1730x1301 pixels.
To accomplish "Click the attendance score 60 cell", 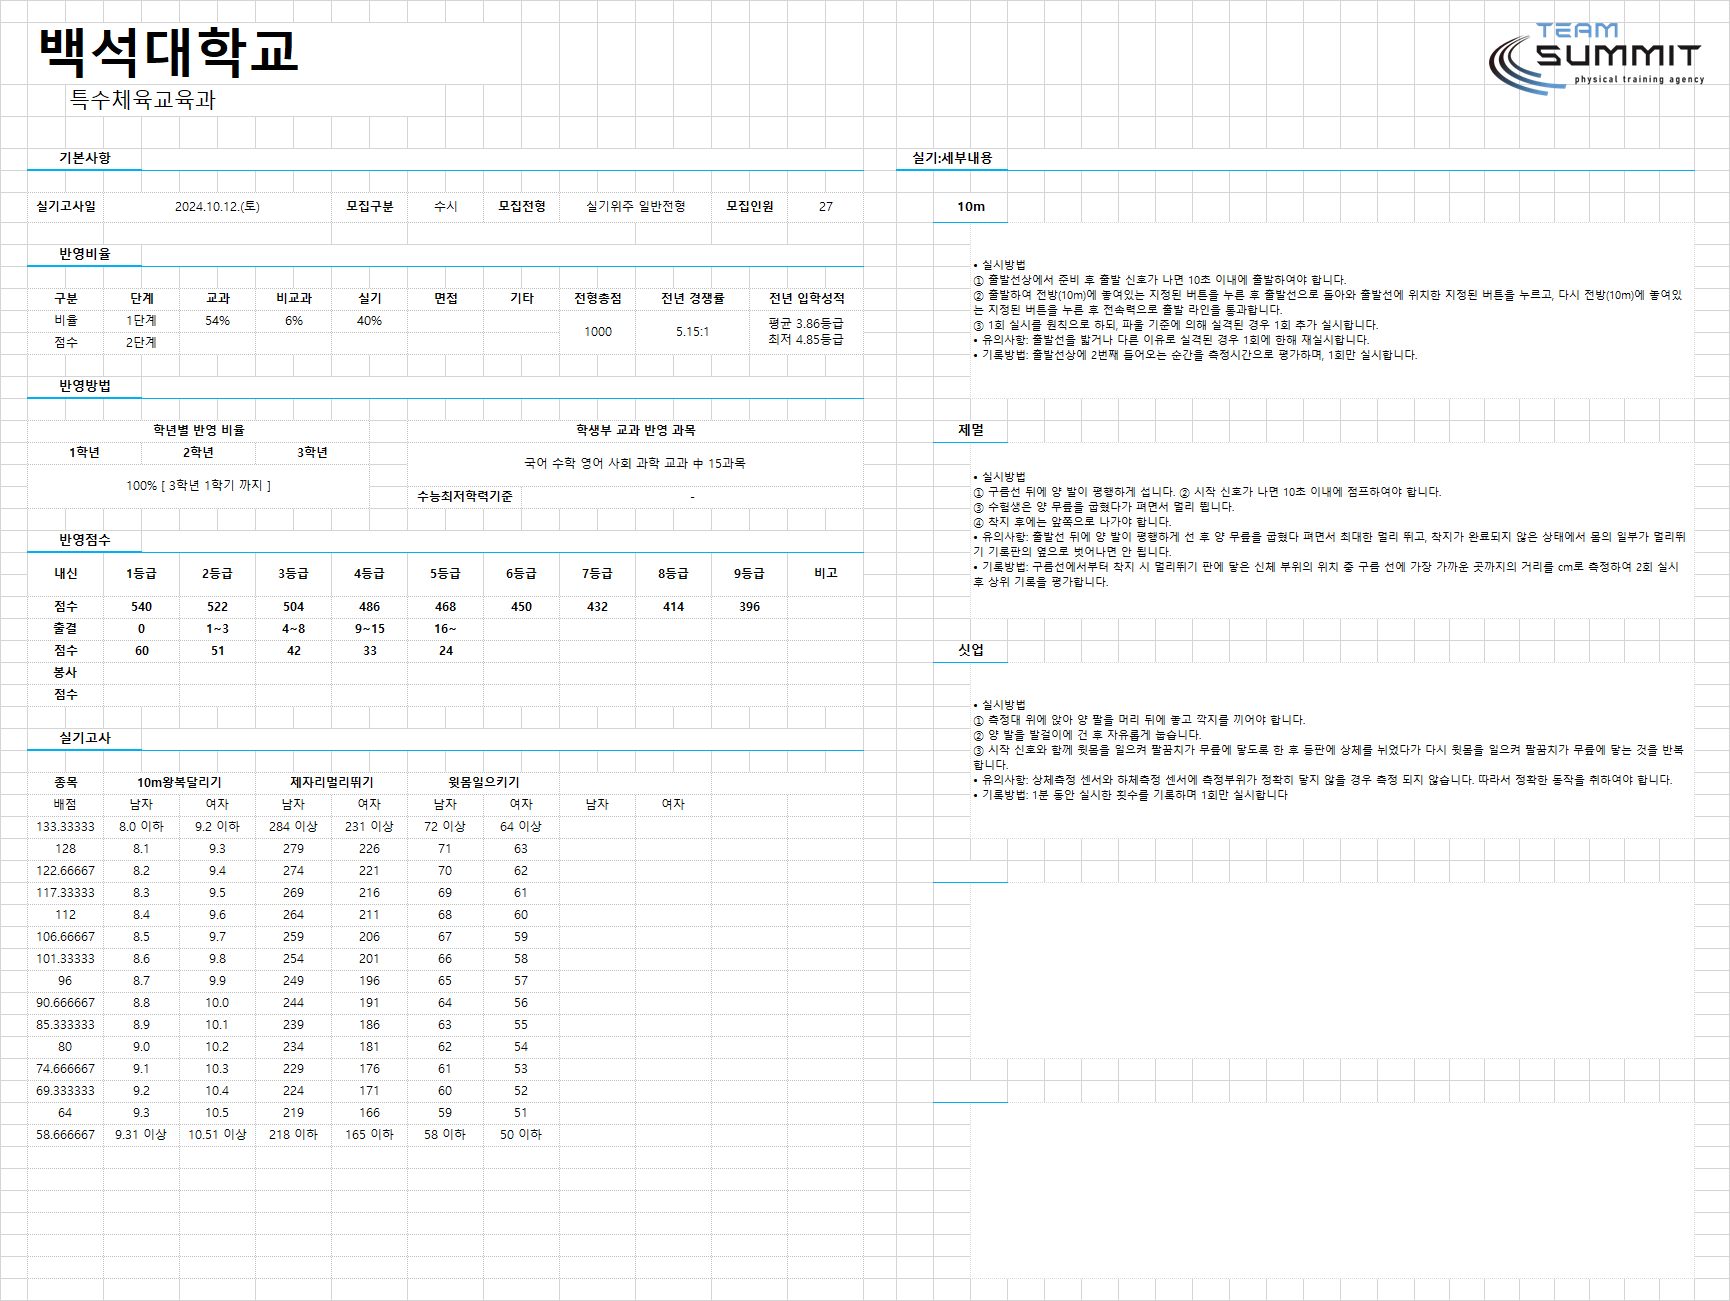I will (142, 651).
